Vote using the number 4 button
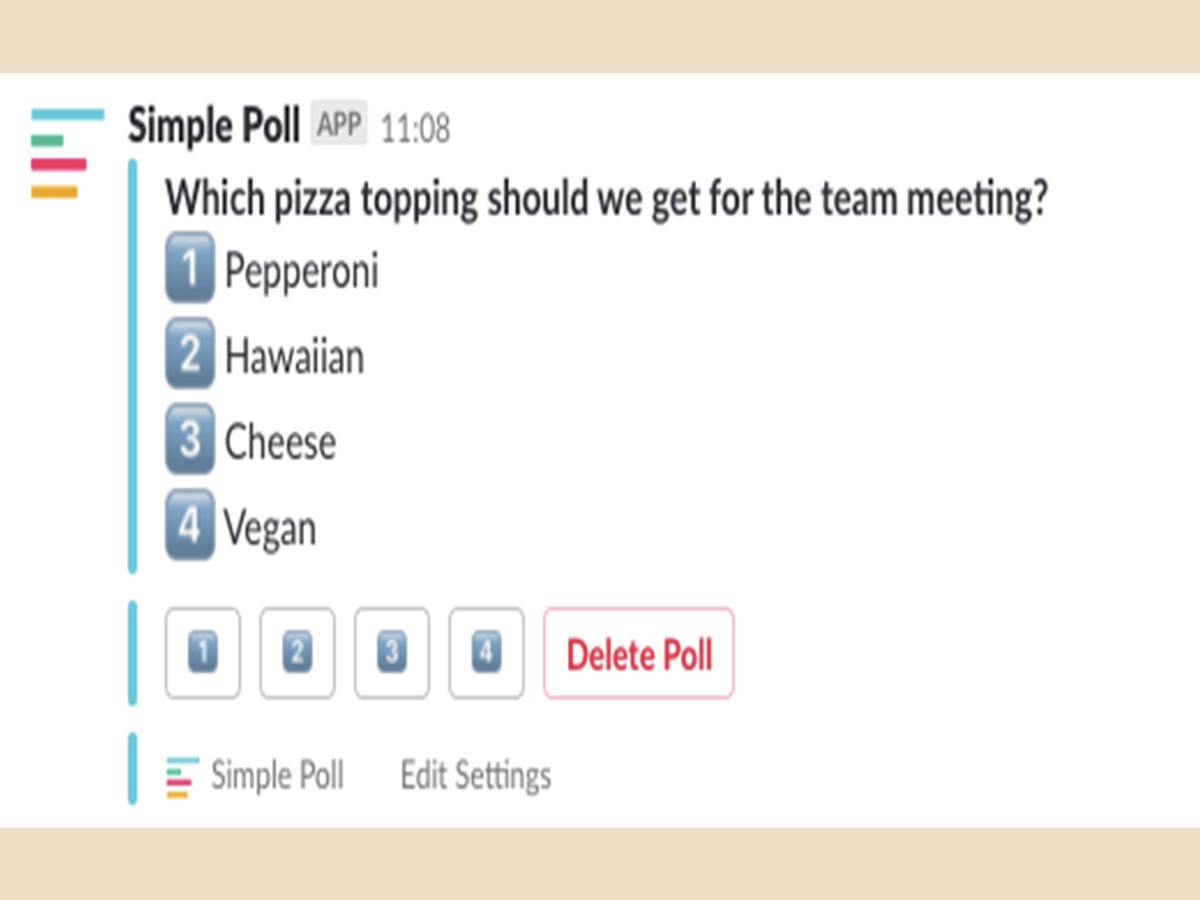The image size is (1200, 900). point(486,653)
